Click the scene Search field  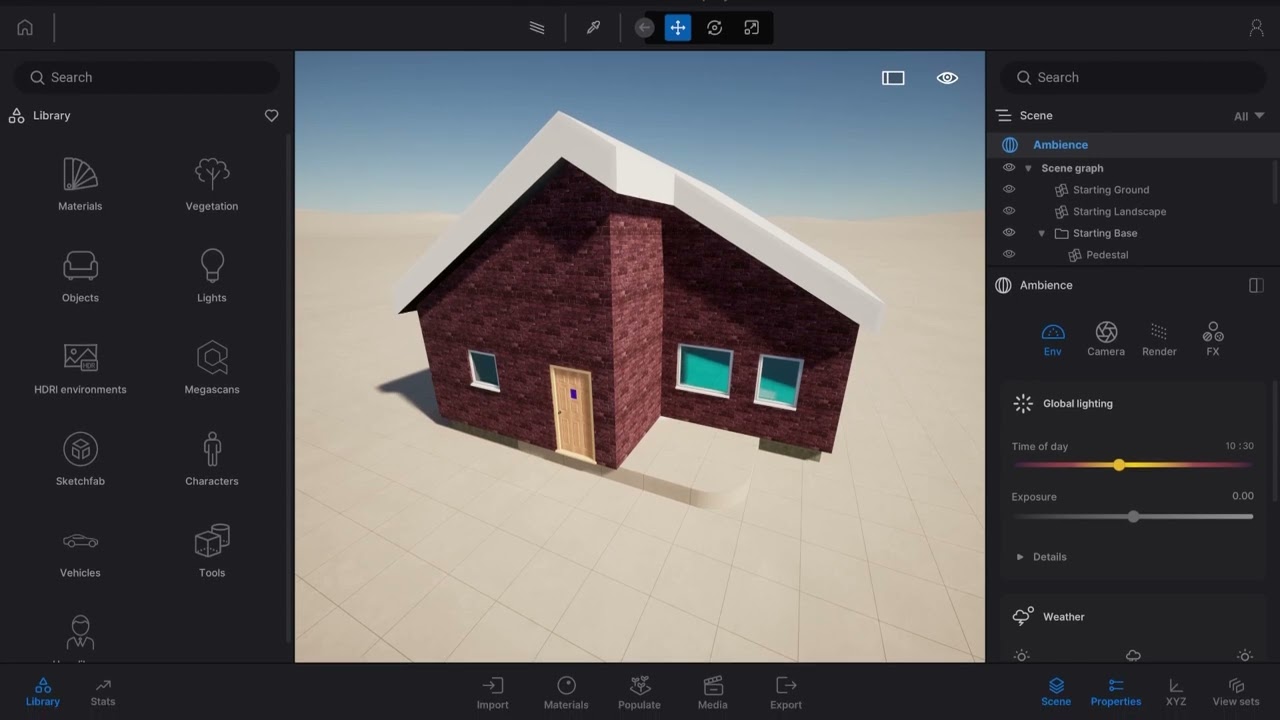tap(1133, 77)
